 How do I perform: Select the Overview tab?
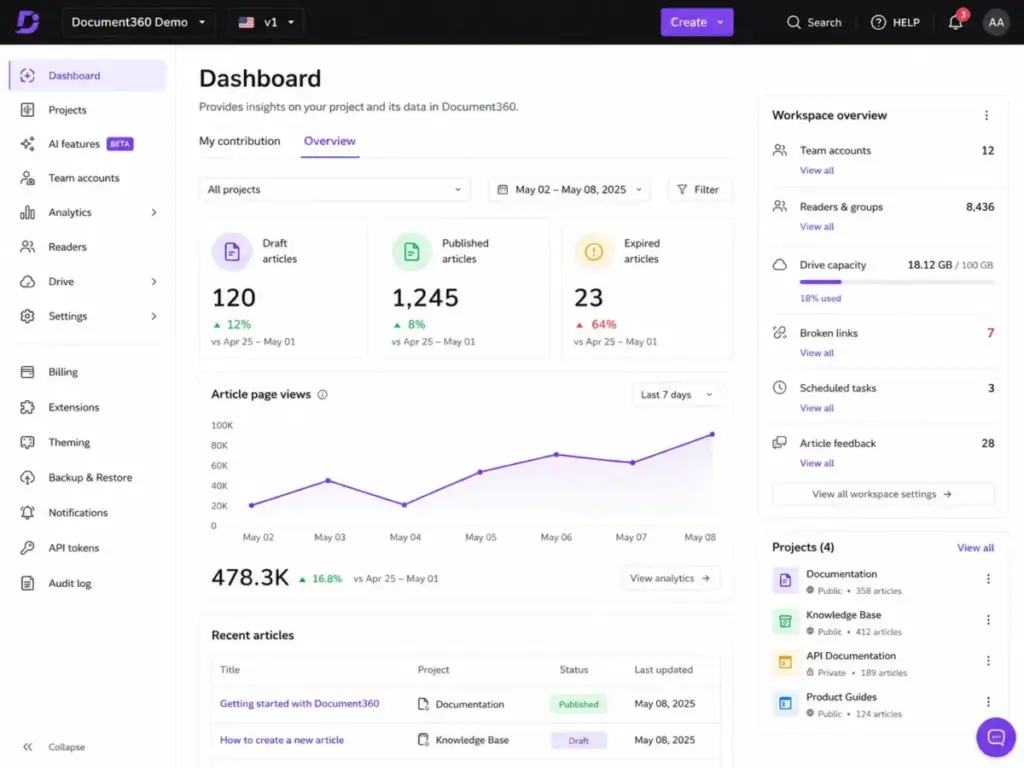tap(330, 141)
